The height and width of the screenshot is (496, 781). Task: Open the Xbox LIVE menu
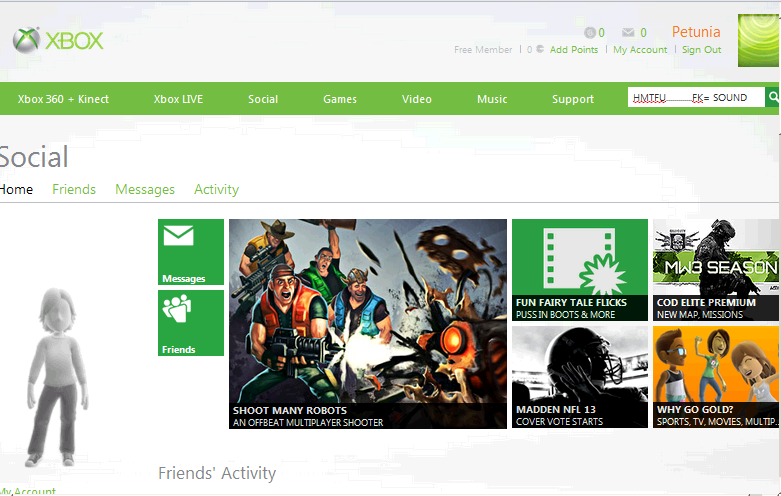(178, 99)
